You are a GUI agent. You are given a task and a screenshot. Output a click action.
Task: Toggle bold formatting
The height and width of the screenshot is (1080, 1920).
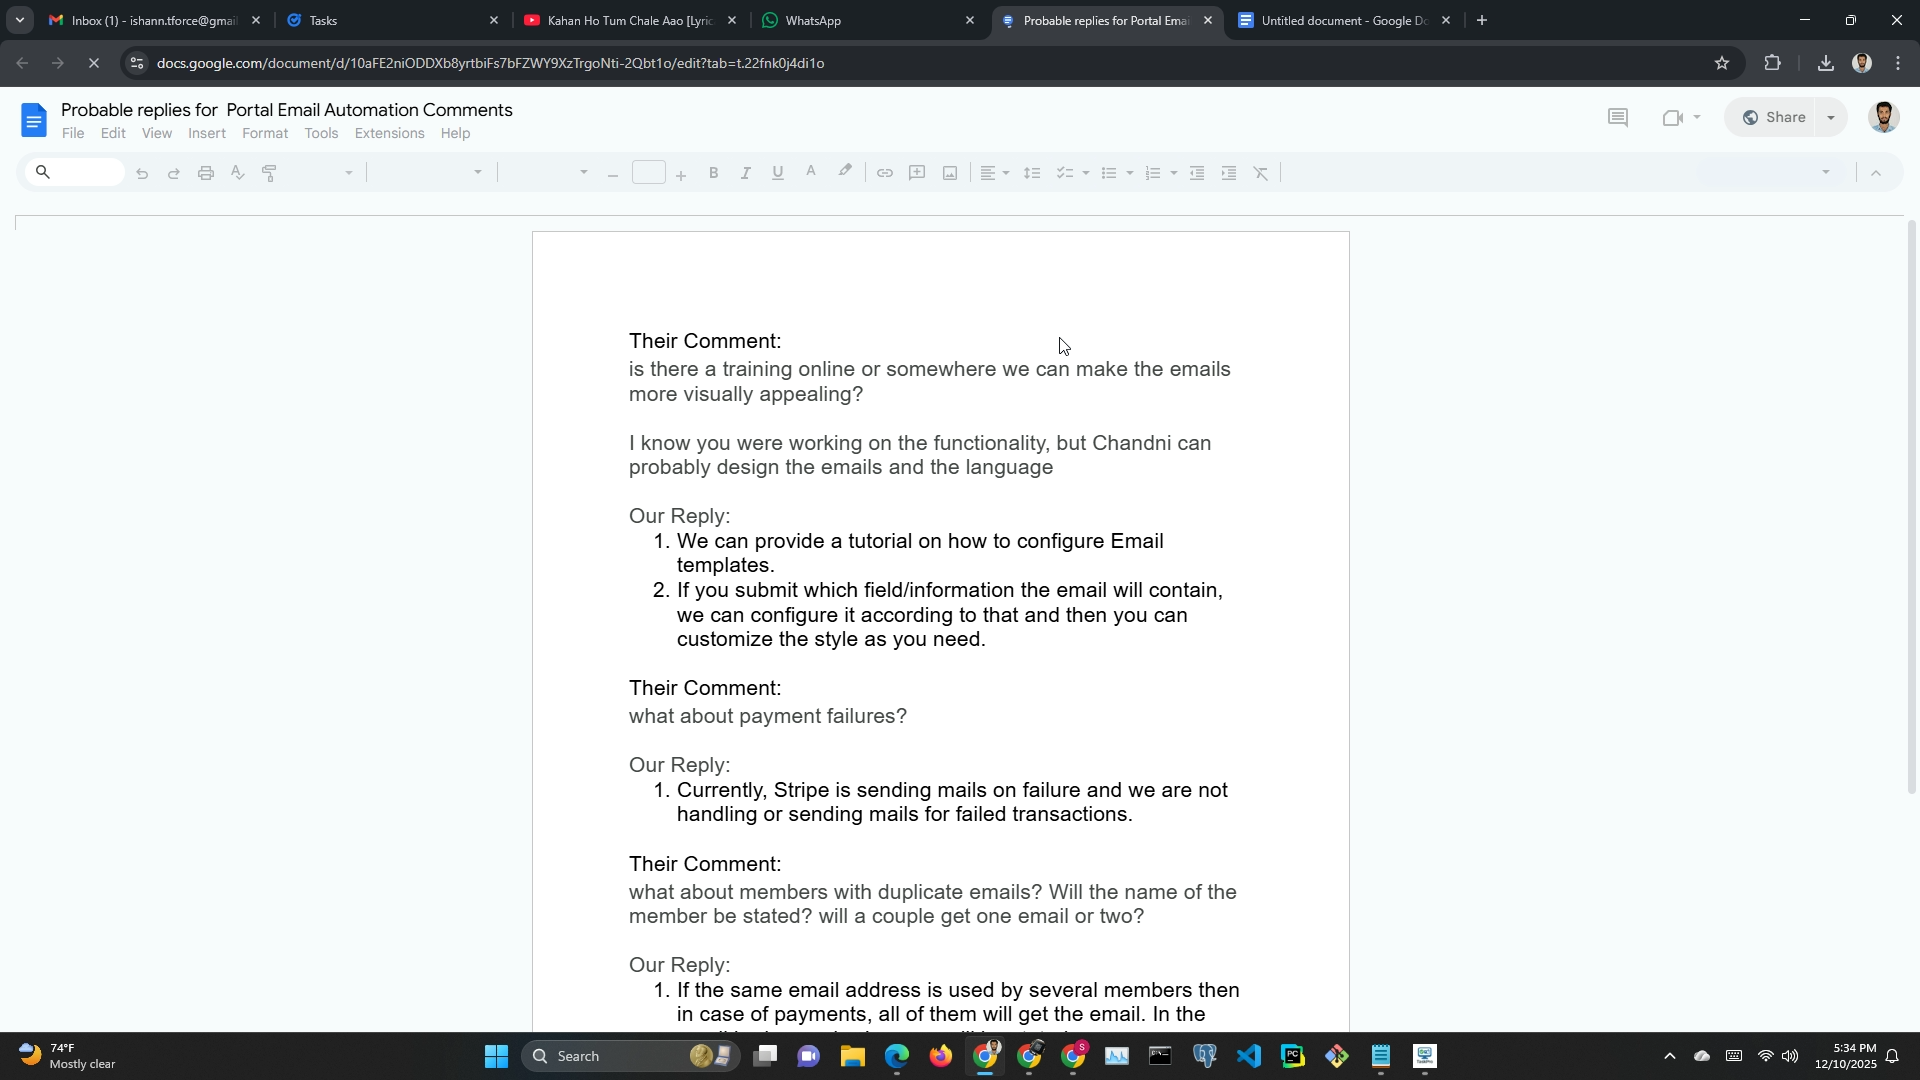click(713, 173)
